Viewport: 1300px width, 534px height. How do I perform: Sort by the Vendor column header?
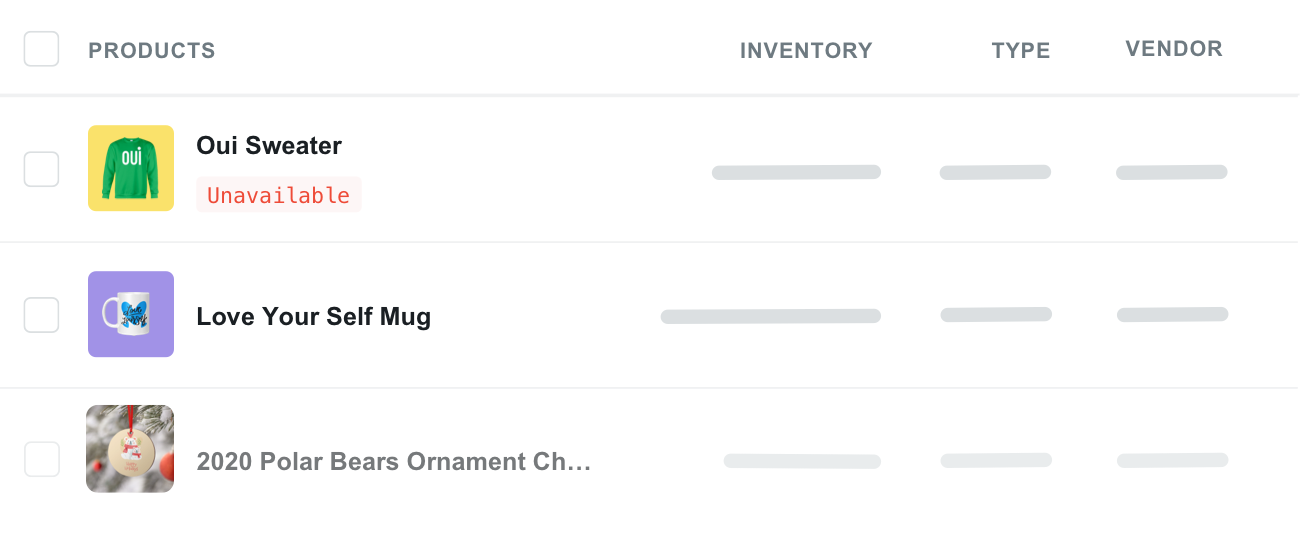[x=1174, y=49]
